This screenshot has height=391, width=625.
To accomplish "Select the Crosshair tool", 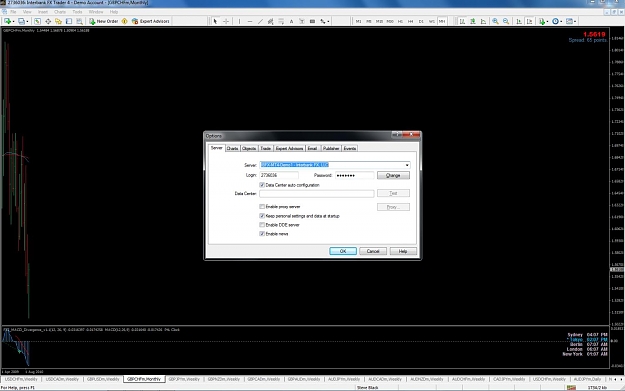I will tap(226, 21).
